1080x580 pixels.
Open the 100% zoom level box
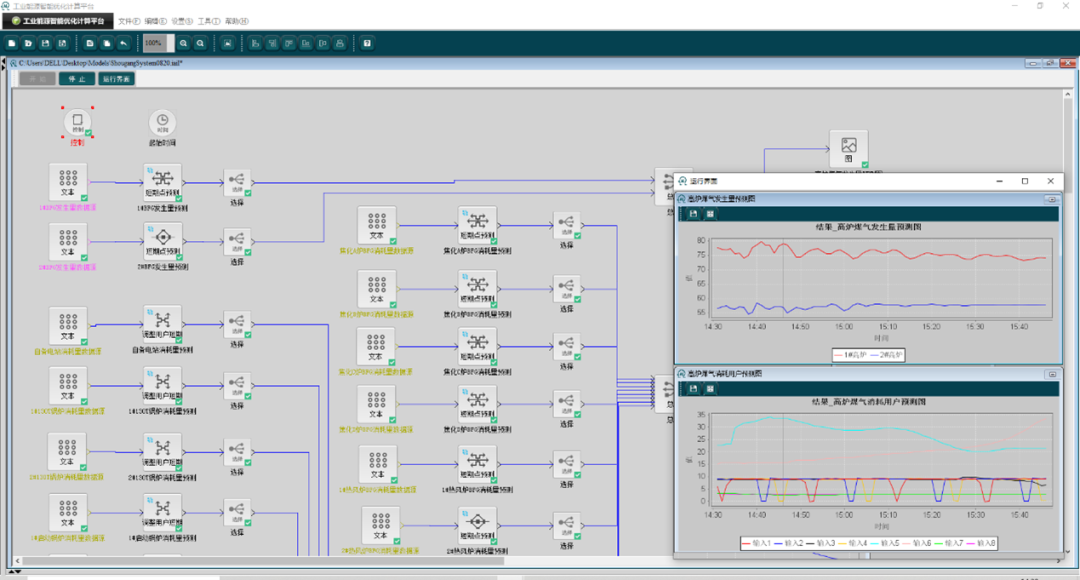click(x=154, y=44)
